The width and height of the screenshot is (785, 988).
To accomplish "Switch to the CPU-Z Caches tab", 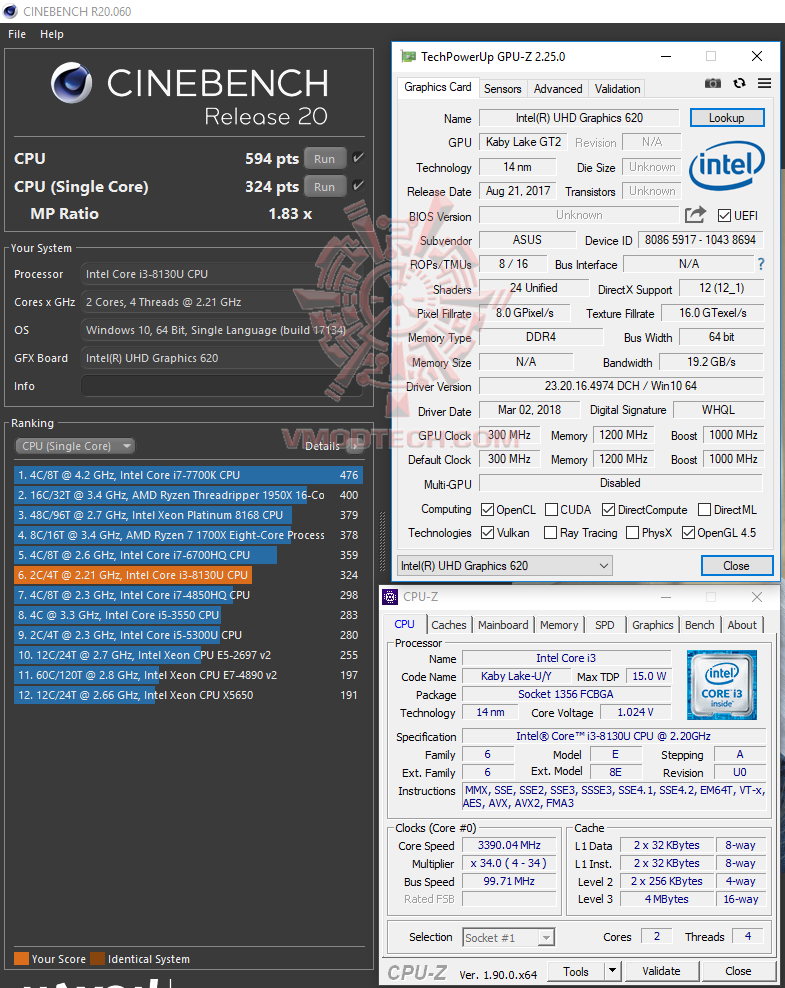I will coord(449,625).
